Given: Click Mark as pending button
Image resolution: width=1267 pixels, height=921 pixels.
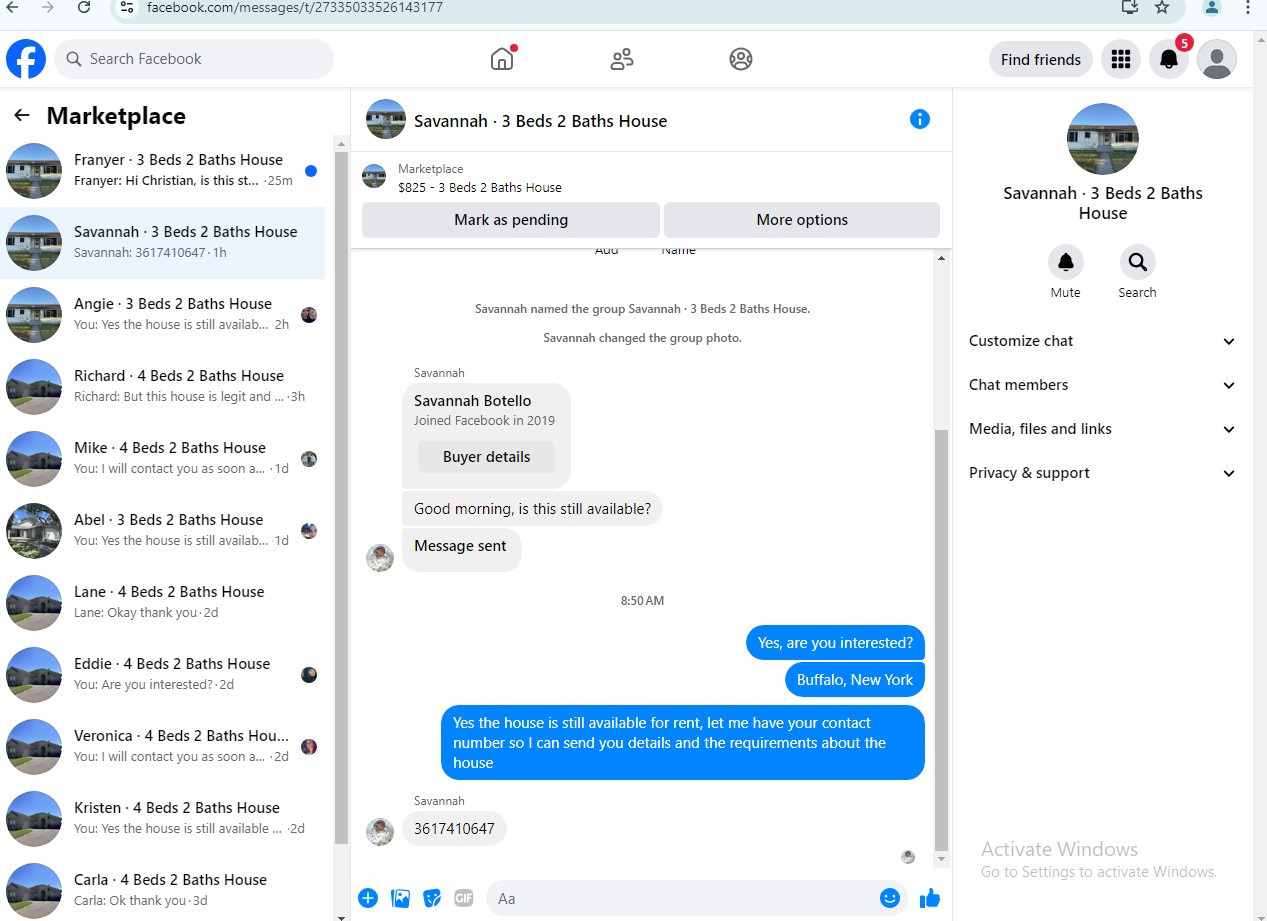Looking at the screenshot, I should [511, 220].
